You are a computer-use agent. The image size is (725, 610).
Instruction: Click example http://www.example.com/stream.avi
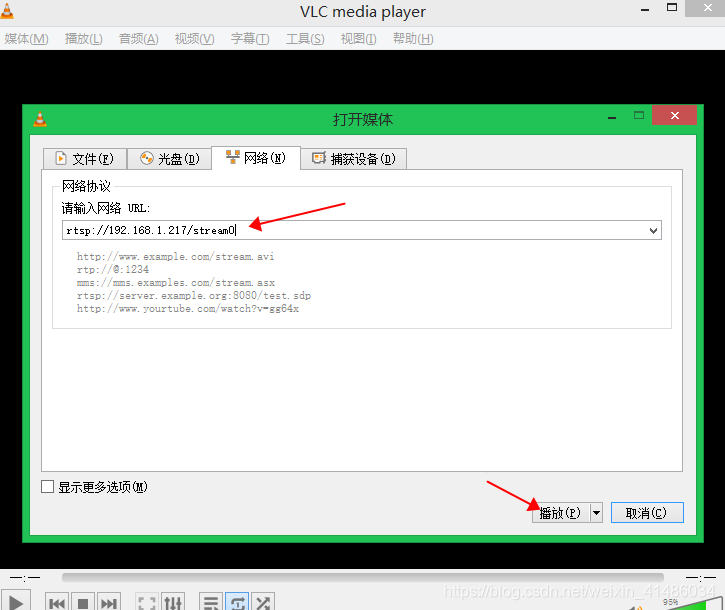pyautogui.click(x=175, y=257)
